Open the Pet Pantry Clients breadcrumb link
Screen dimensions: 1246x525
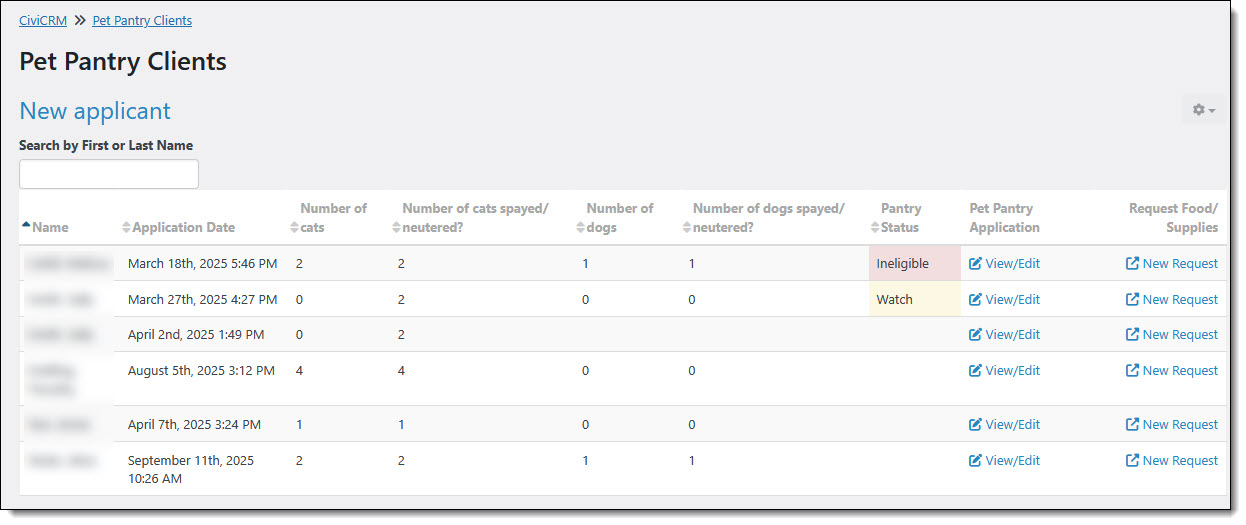tap(142, 20)
